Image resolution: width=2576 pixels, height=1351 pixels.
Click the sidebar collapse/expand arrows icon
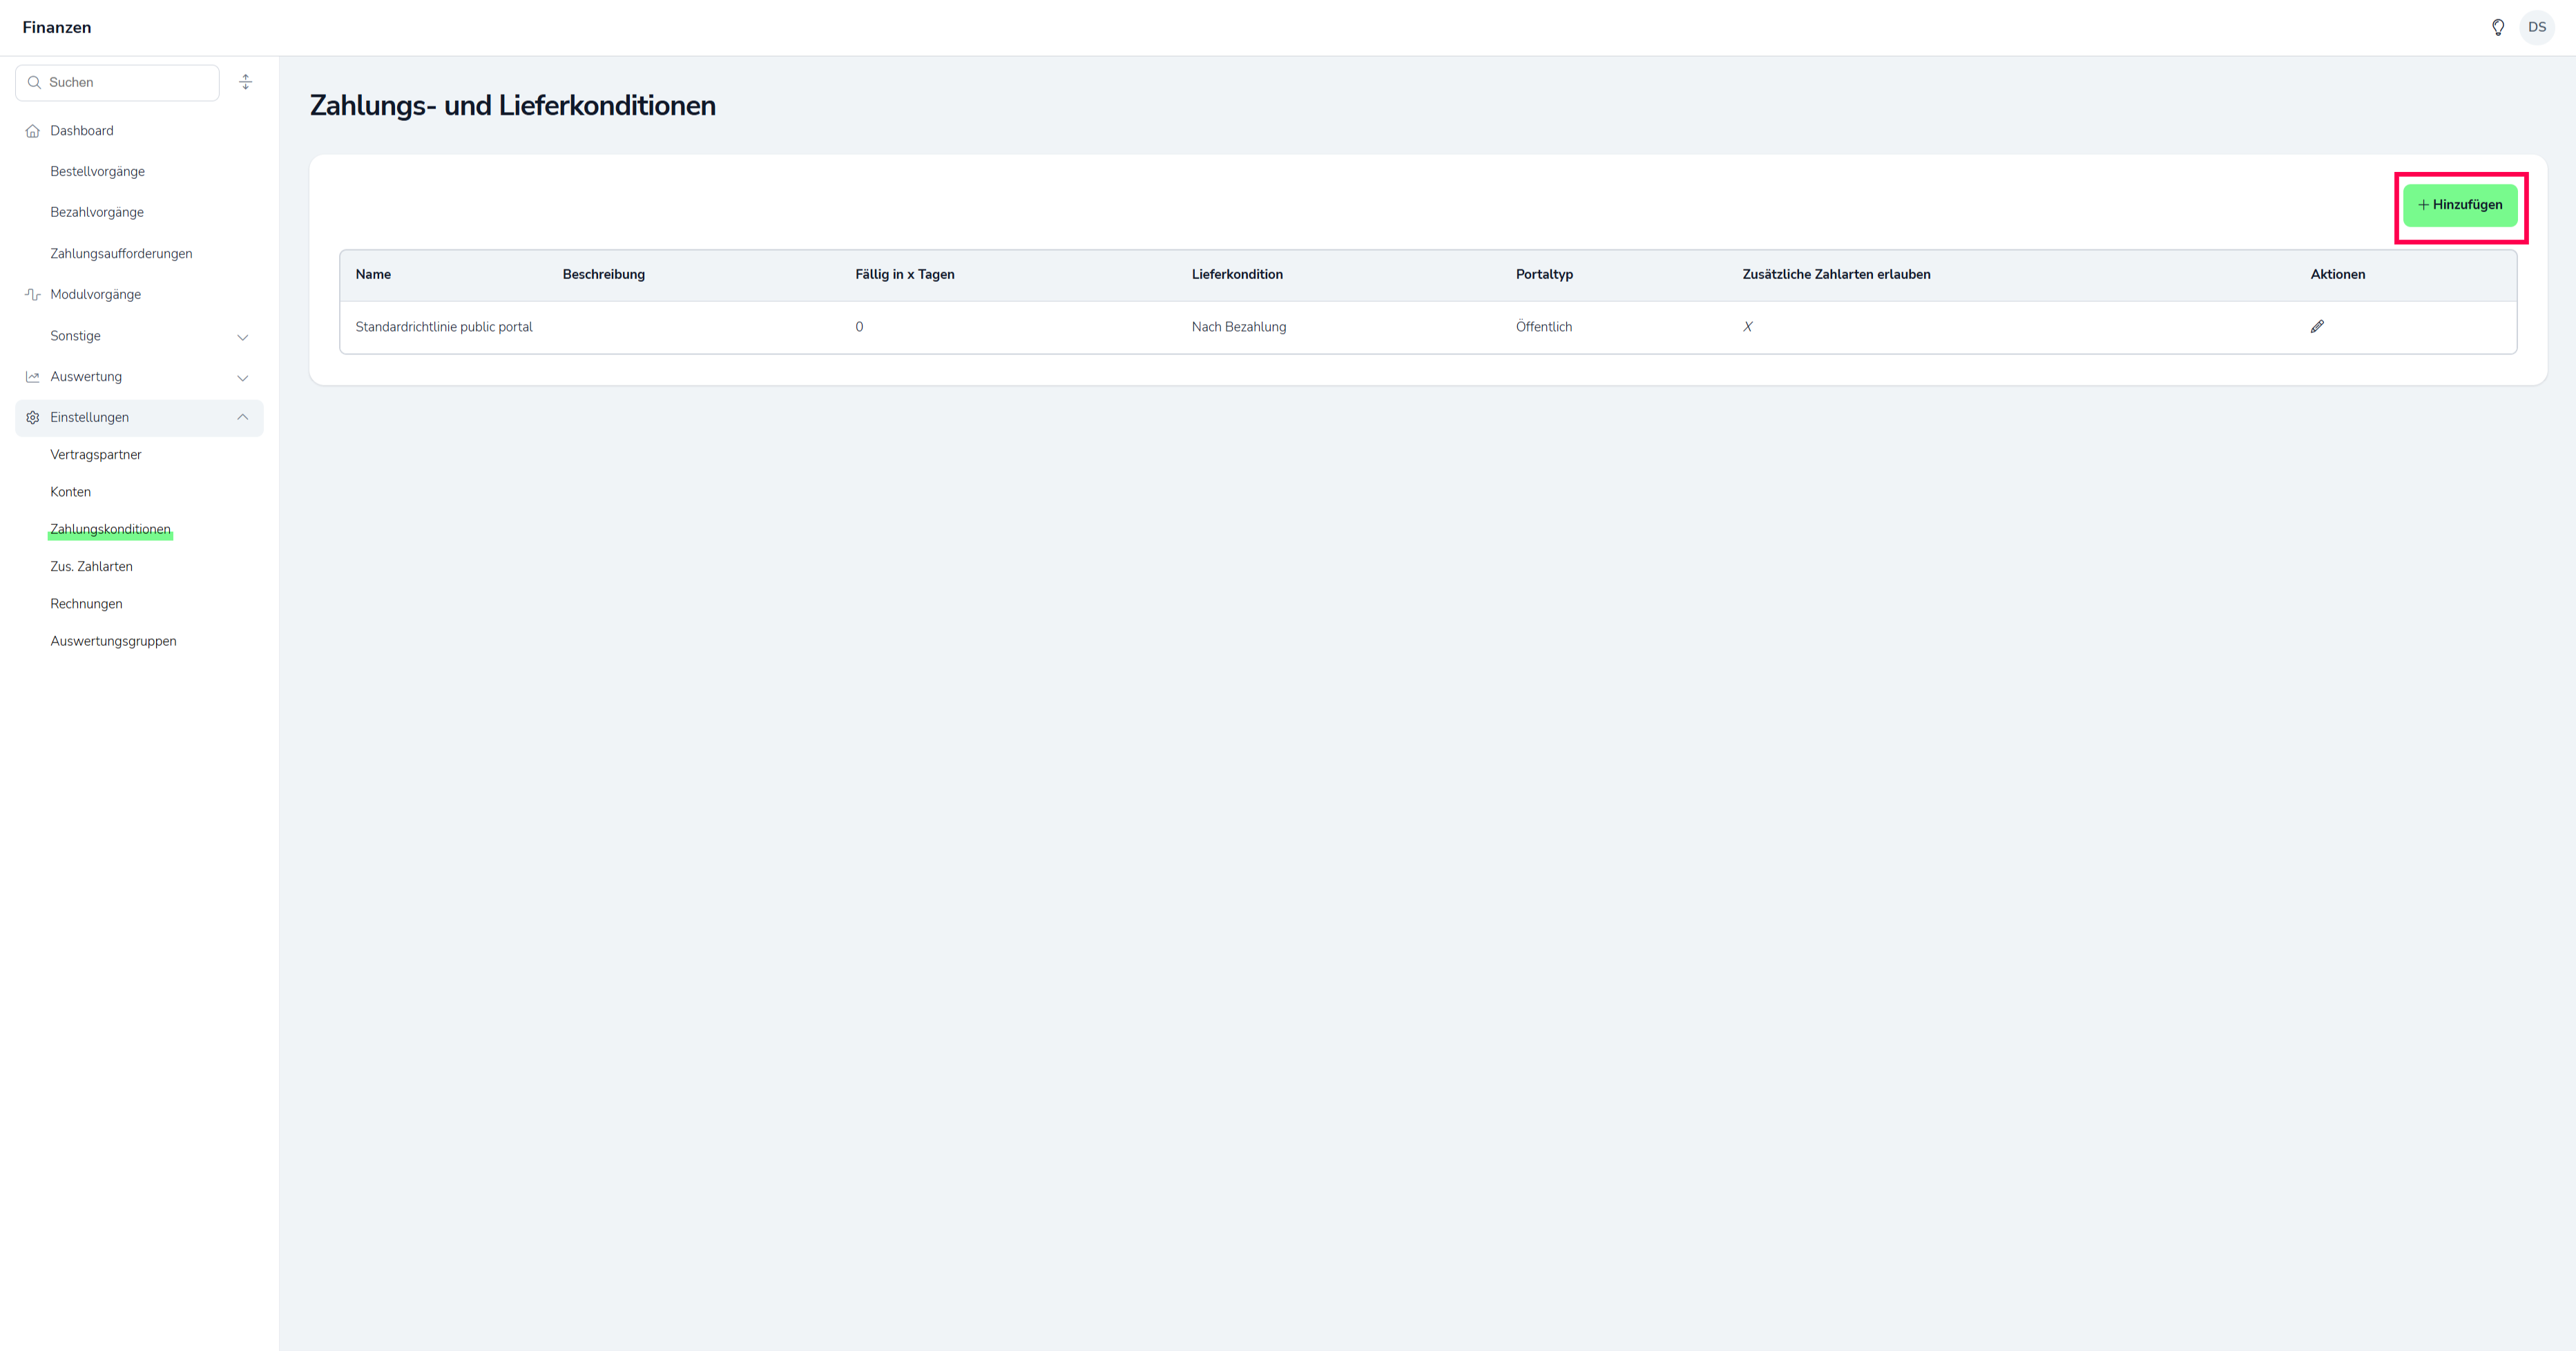(246, 82)
